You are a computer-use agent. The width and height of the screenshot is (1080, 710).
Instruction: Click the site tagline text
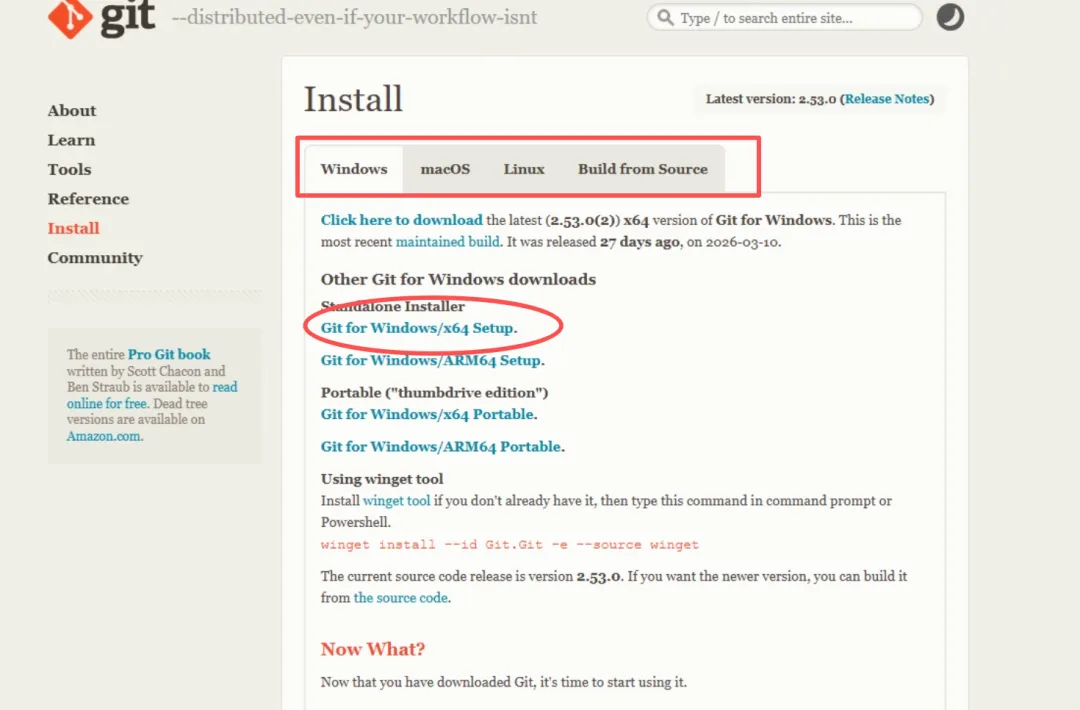click(354, 17)
